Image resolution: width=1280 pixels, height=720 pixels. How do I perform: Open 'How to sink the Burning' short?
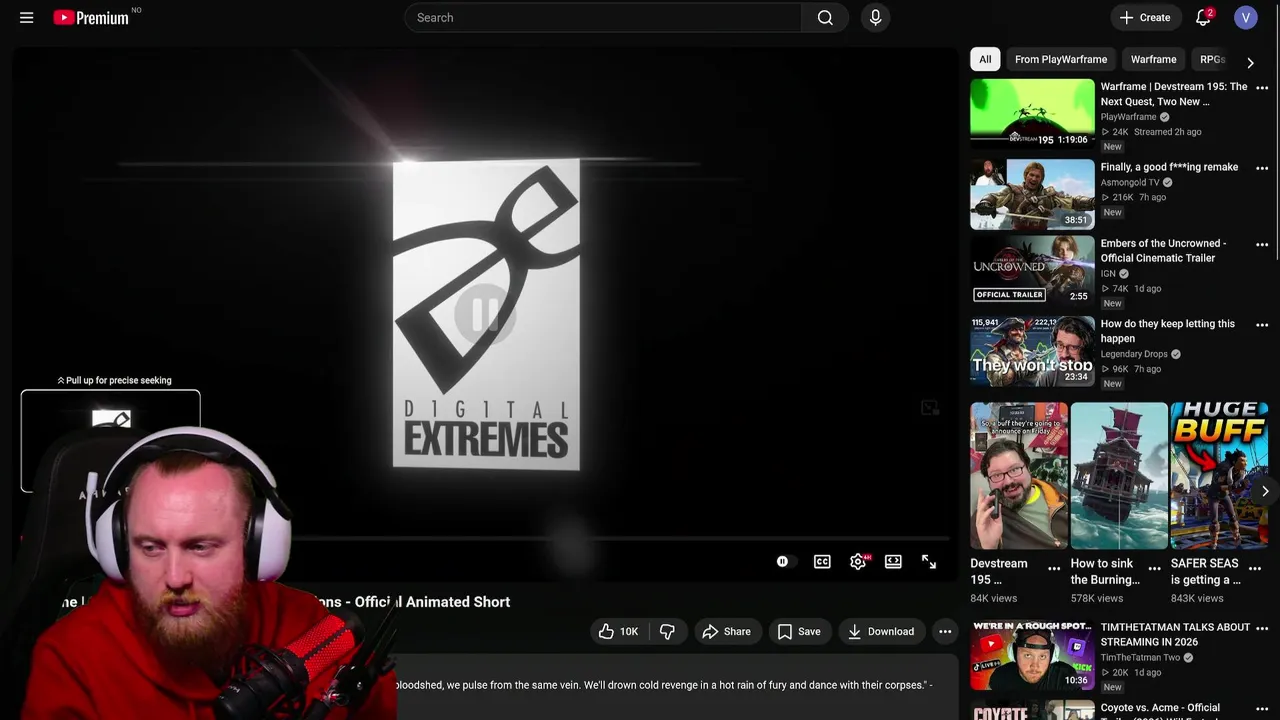[1119, 476]
